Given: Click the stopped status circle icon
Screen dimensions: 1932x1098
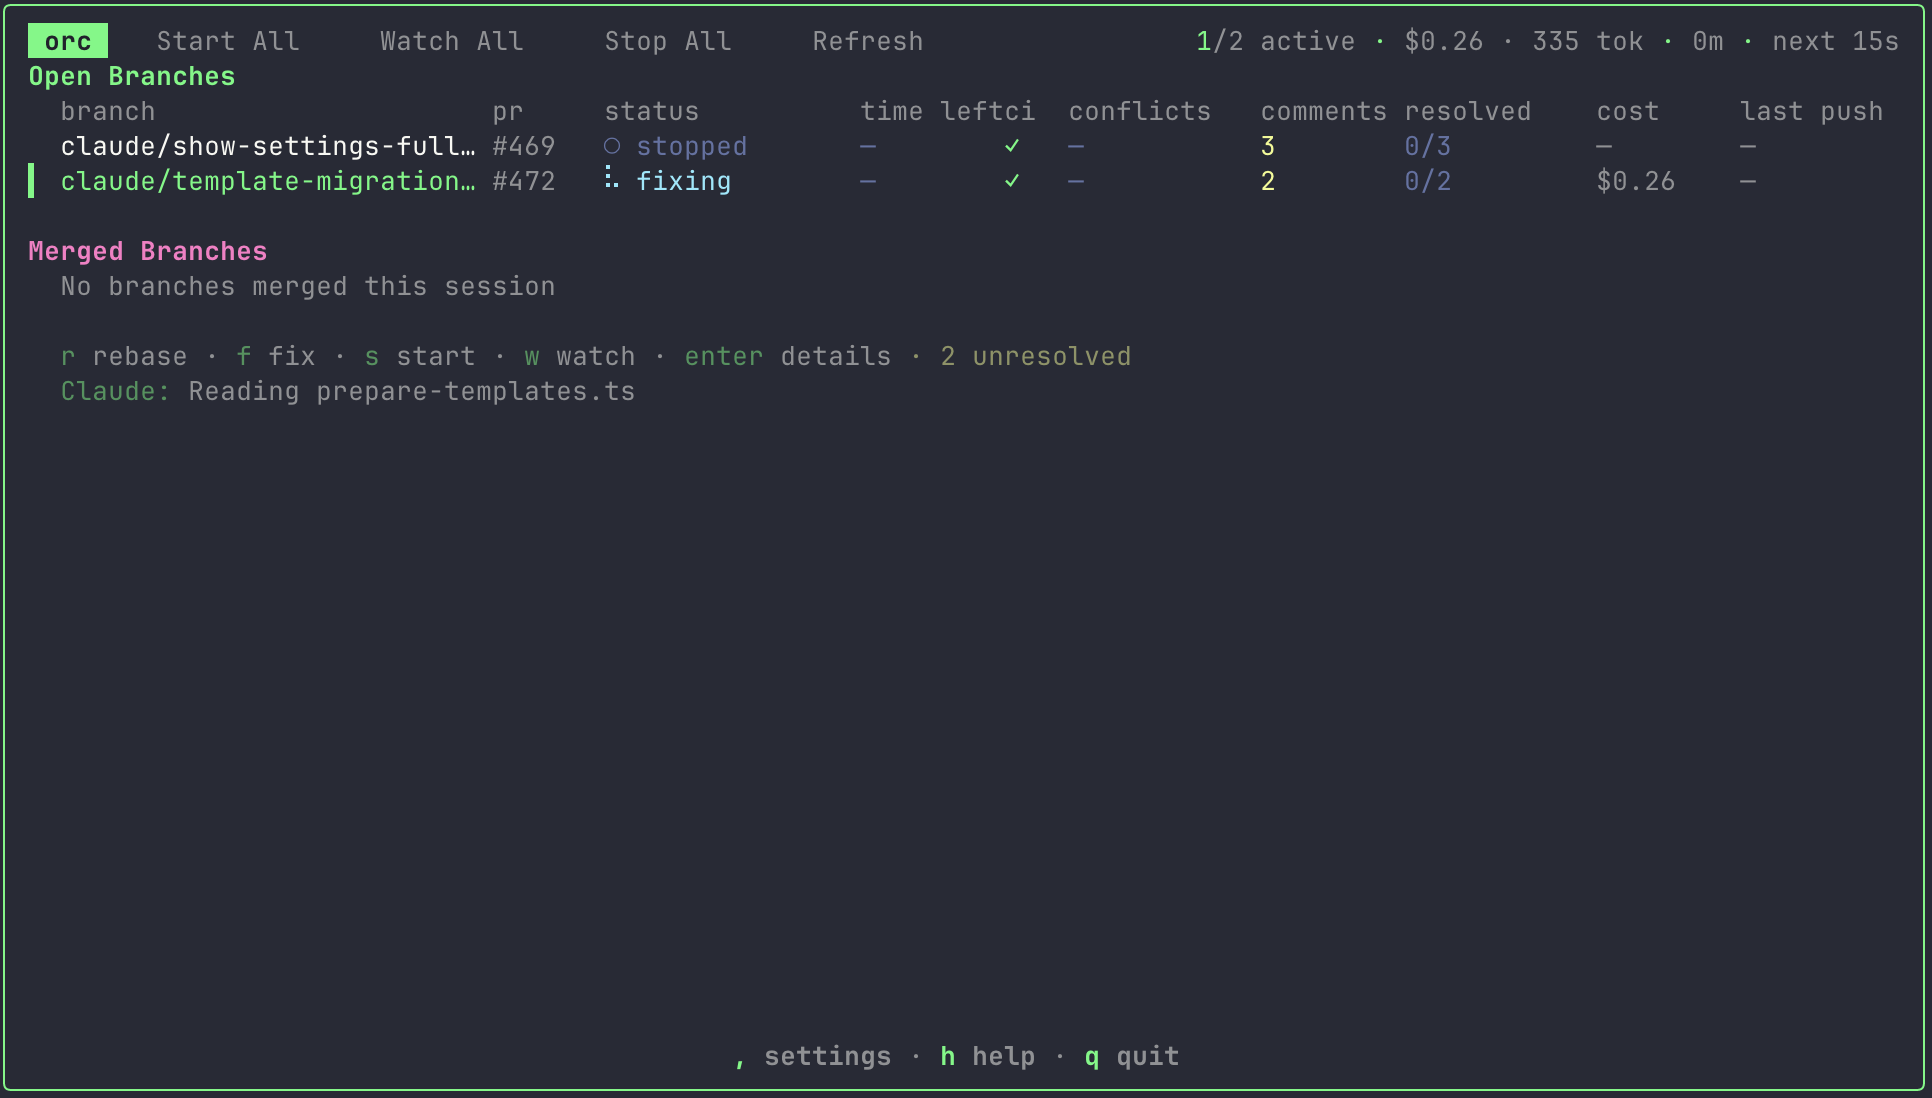Looking at the screenshot, I should click(x=612, y=146).
